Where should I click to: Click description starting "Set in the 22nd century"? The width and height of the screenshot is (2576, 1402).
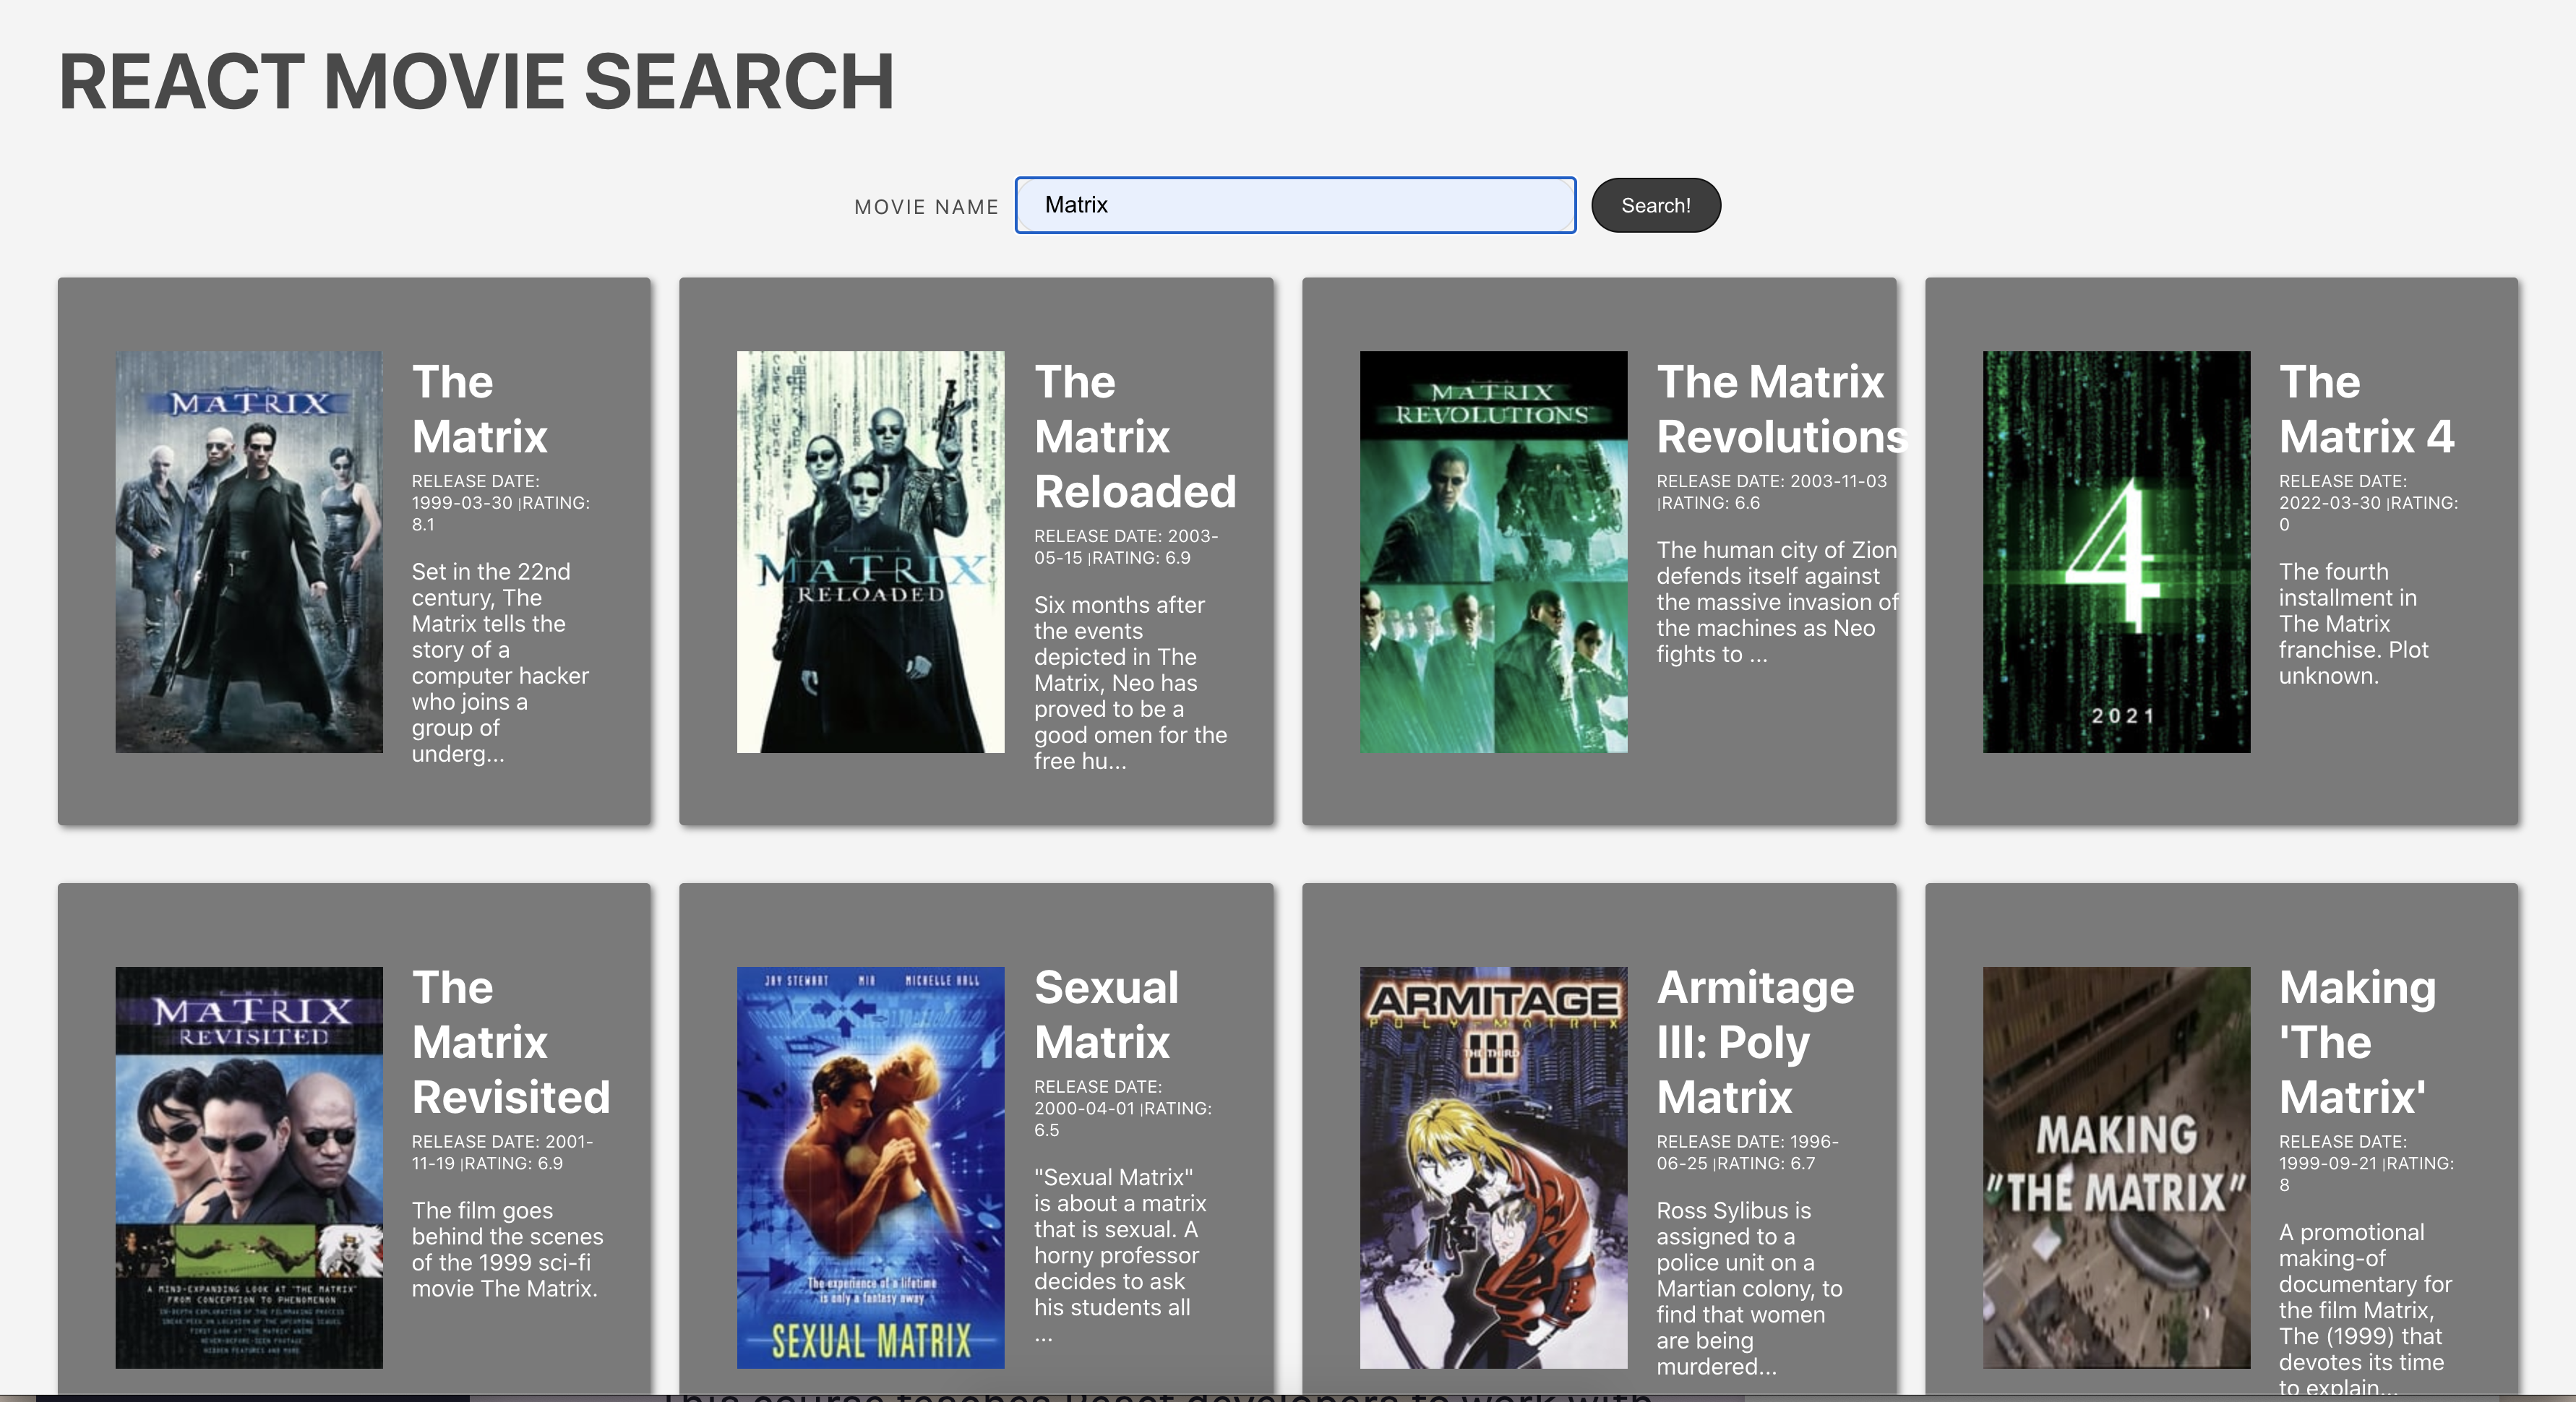click(x=500, y=662)
